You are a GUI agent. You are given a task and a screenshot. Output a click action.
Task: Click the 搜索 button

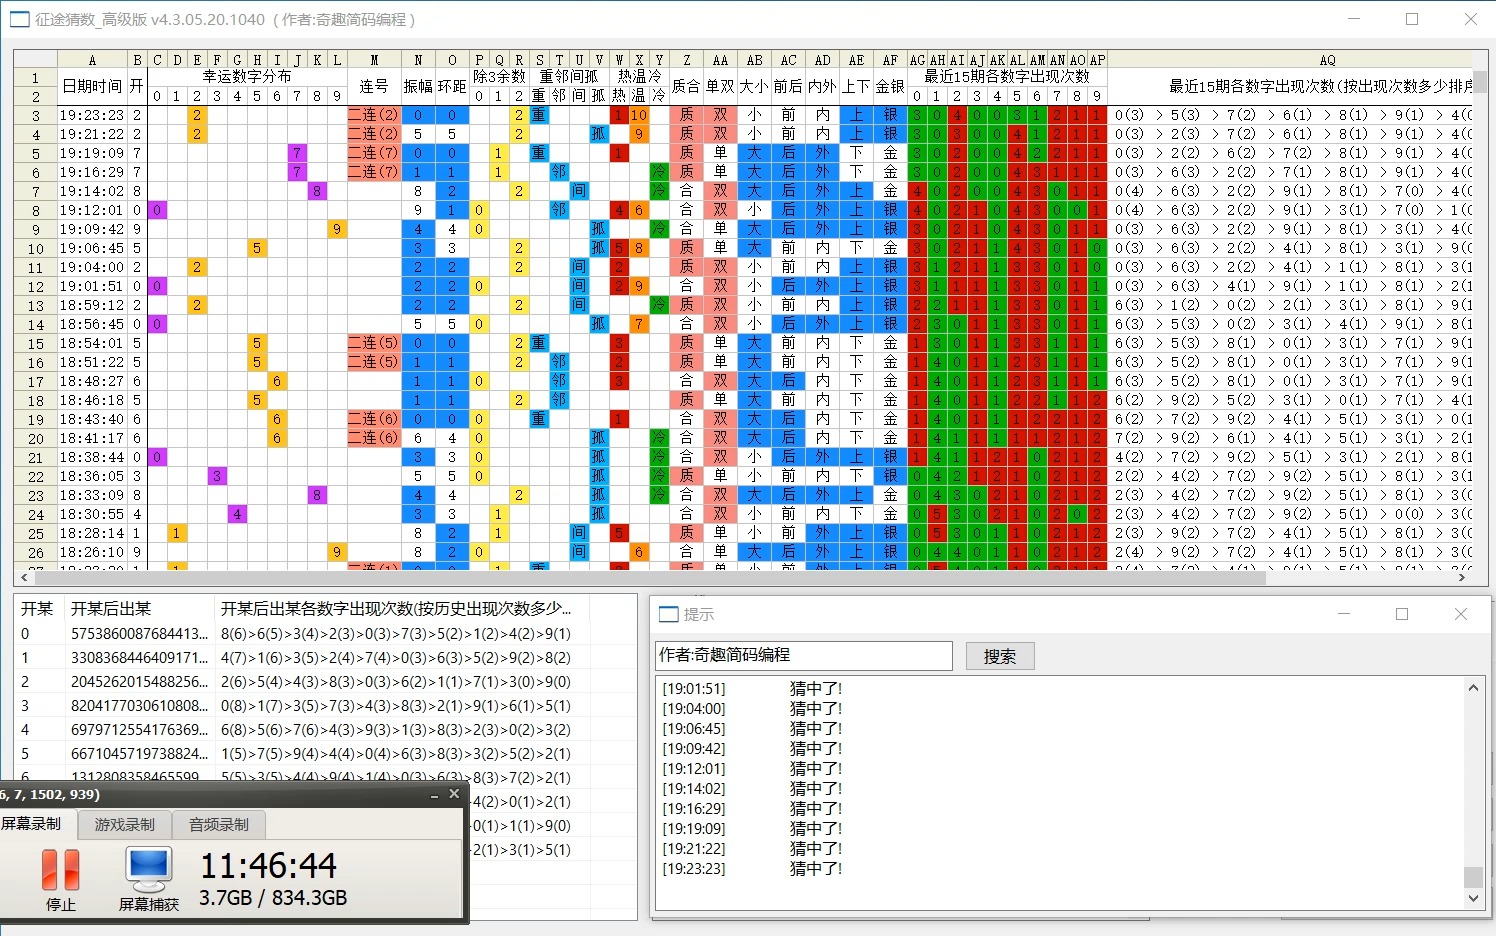pyautogui.click(x=1000, y=656)
